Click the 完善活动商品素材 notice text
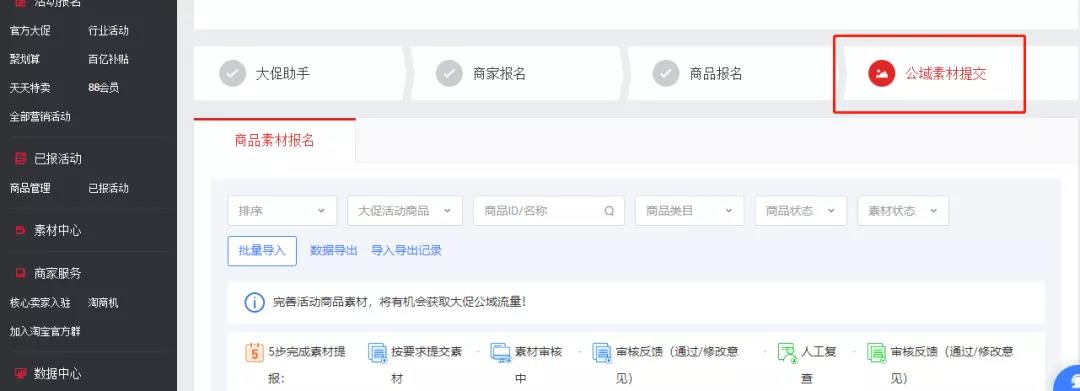 click(x=399, y=302)
